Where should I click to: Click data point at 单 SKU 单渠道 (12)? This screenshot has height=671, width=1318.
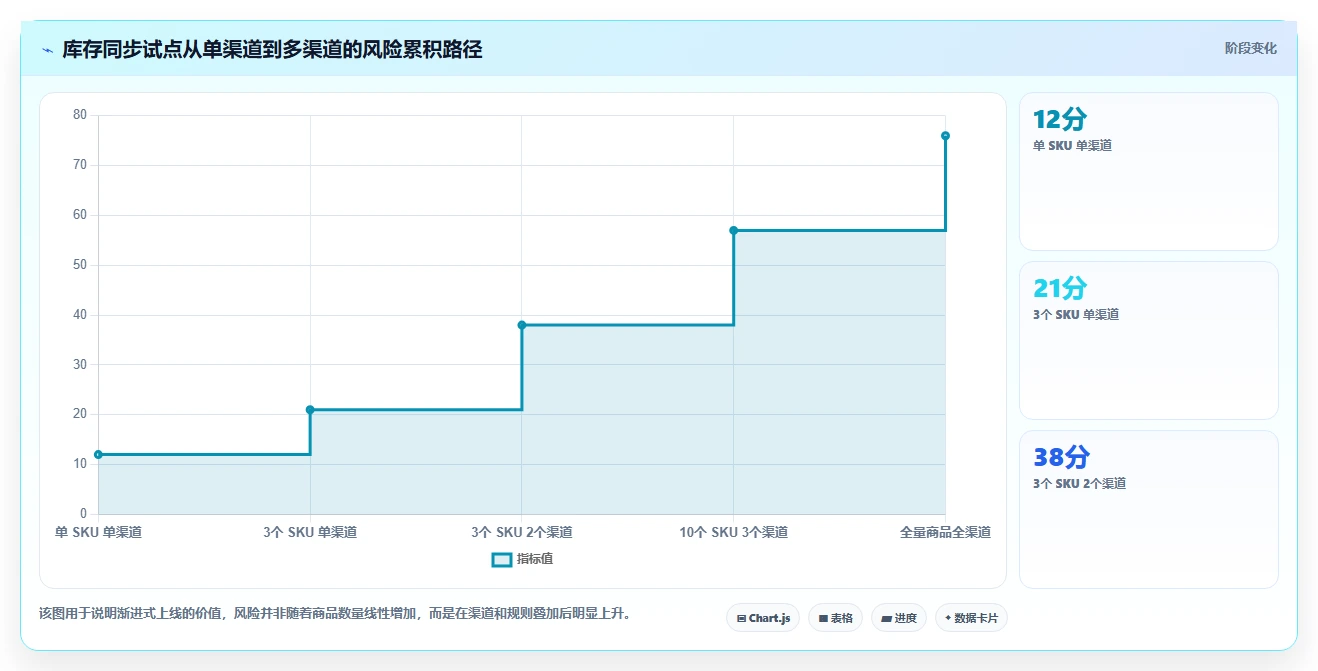[x=98, y=455]
